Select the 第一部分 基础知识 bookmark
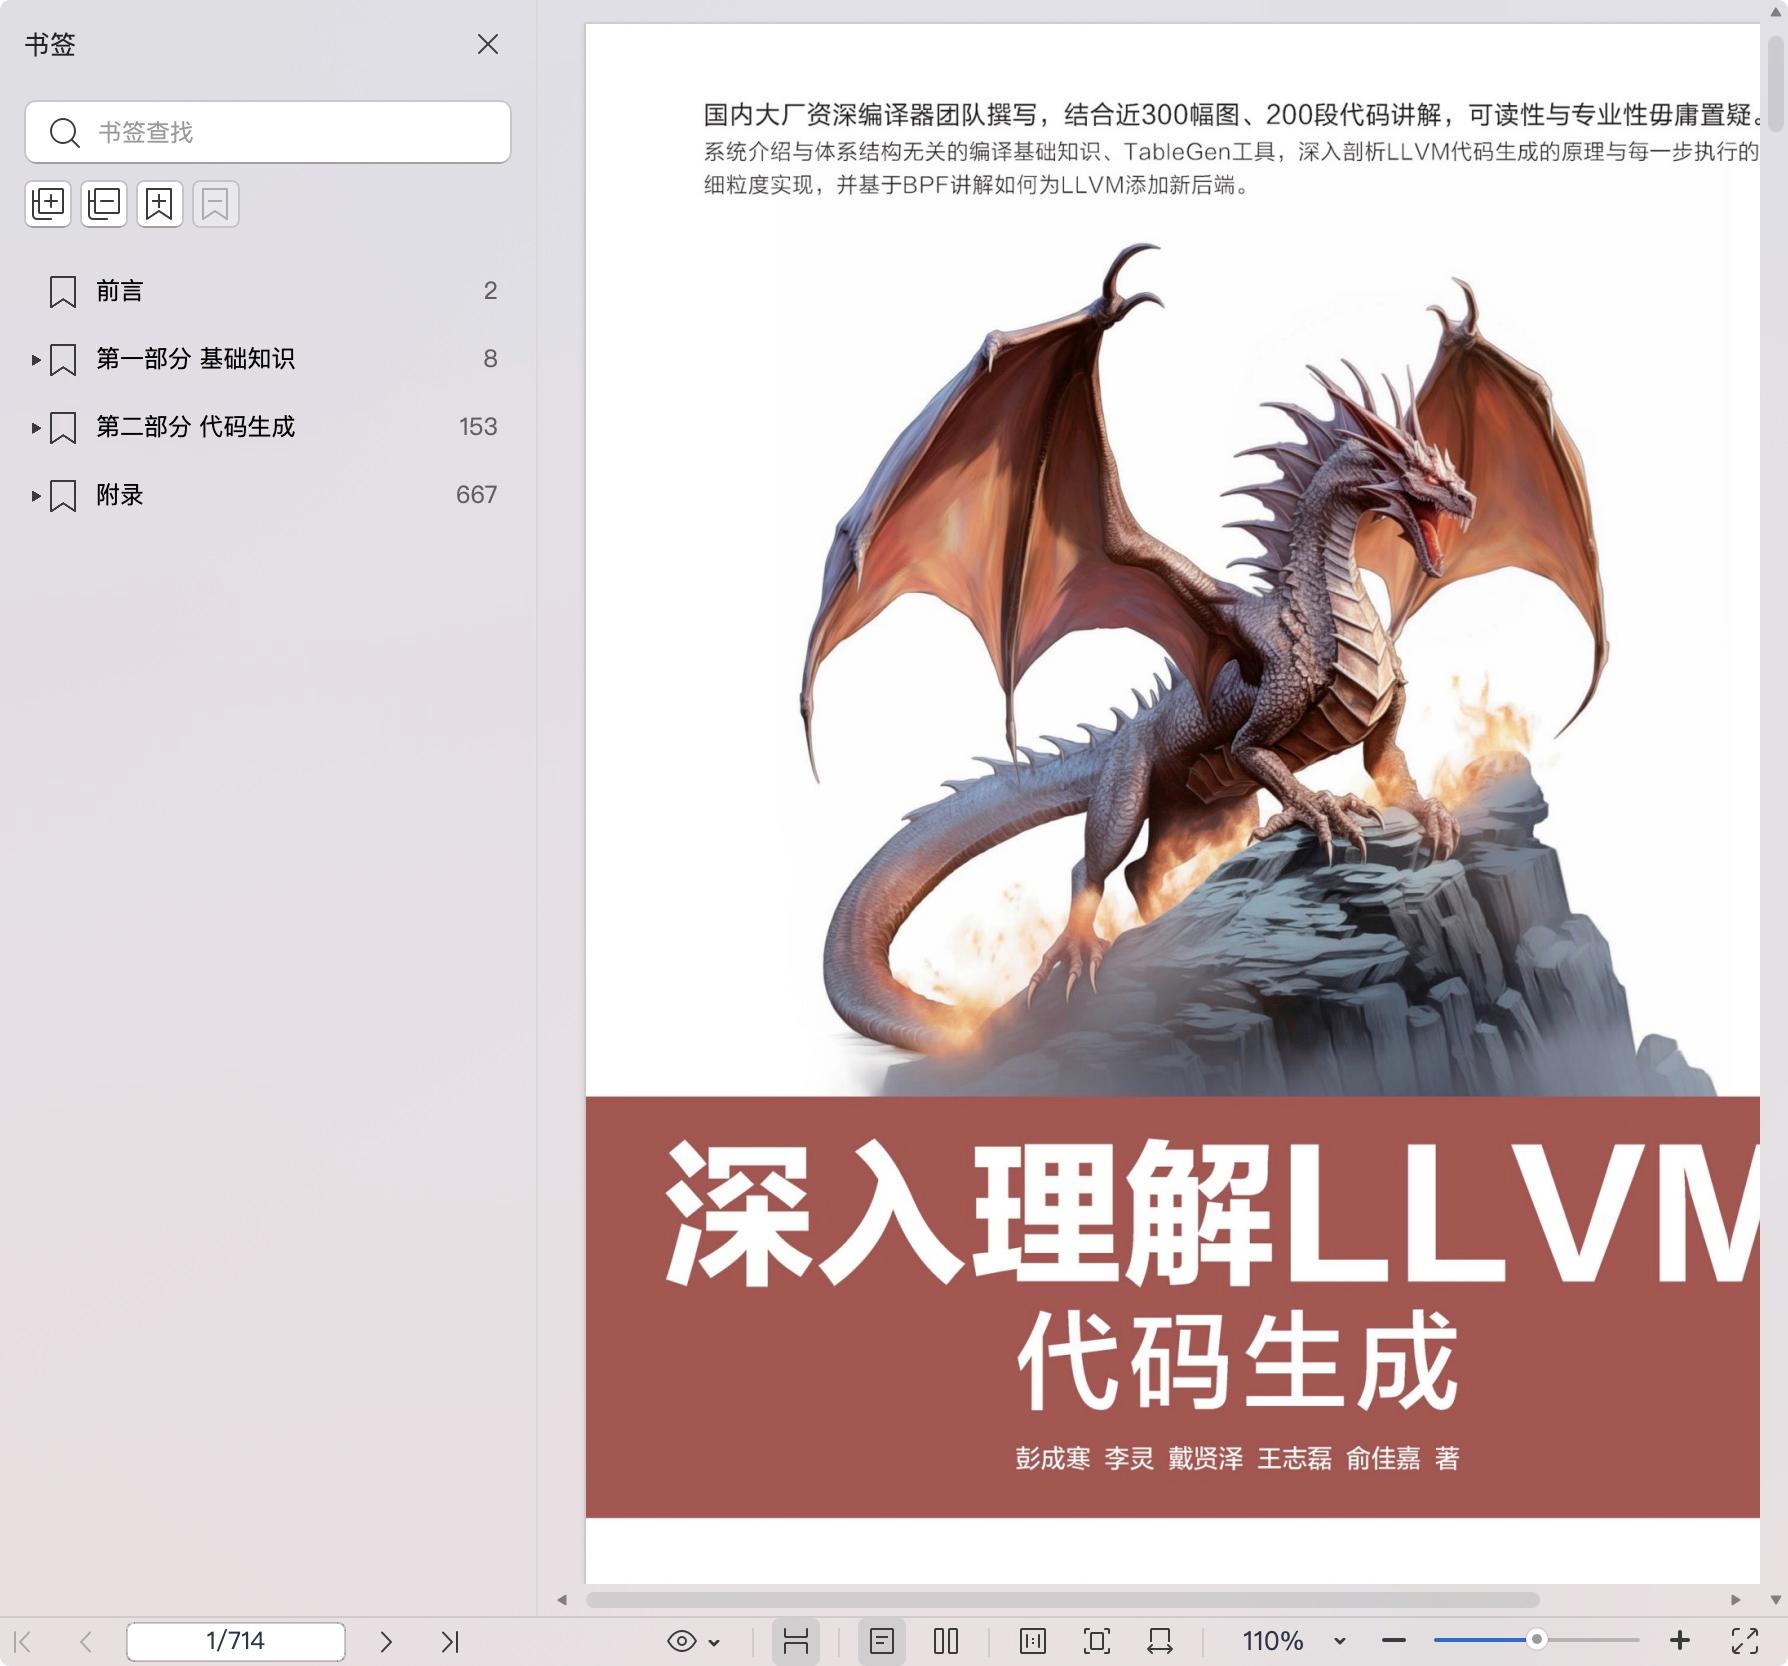This screenshot has width=1788, height=1666. 195,359
